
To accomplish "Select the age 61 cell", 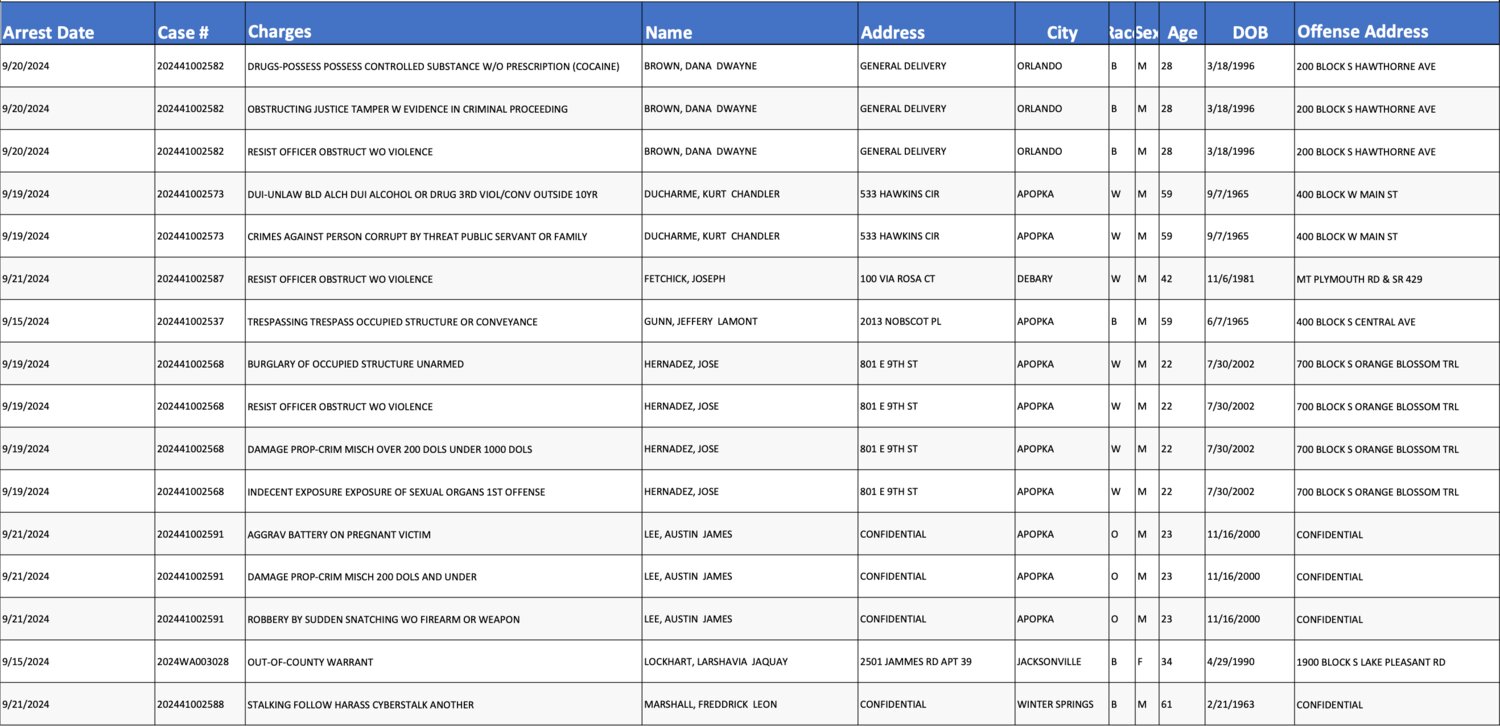I will (1182, 704).
